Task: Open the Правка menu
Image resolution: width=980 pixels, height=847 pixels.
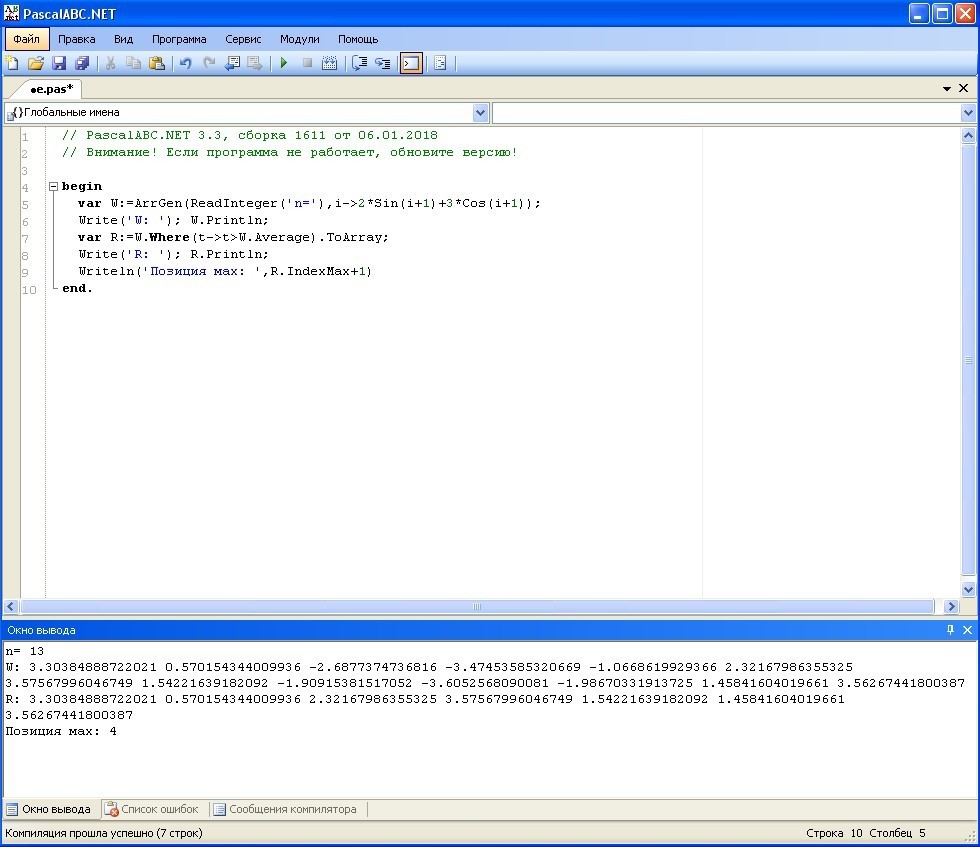Action: [77, 39]
